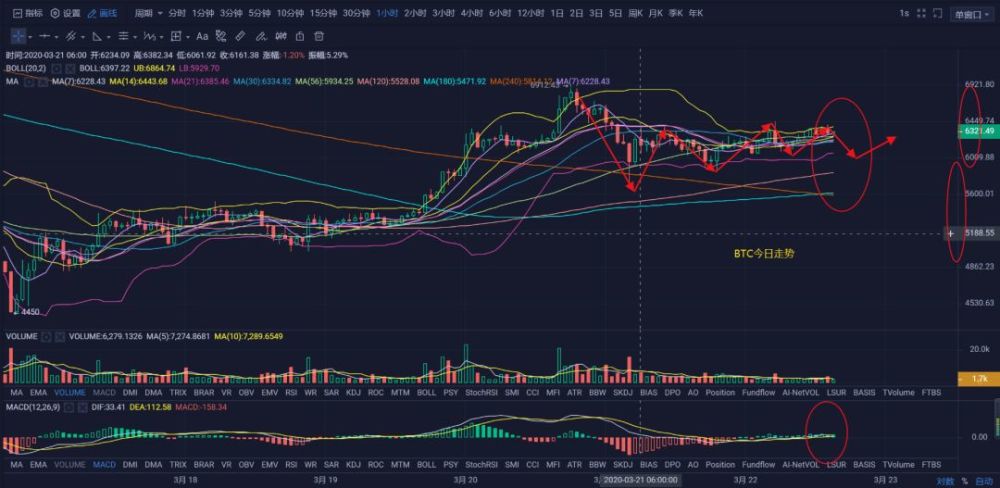Select RSI in the volume panel tab row

(291, 393)
